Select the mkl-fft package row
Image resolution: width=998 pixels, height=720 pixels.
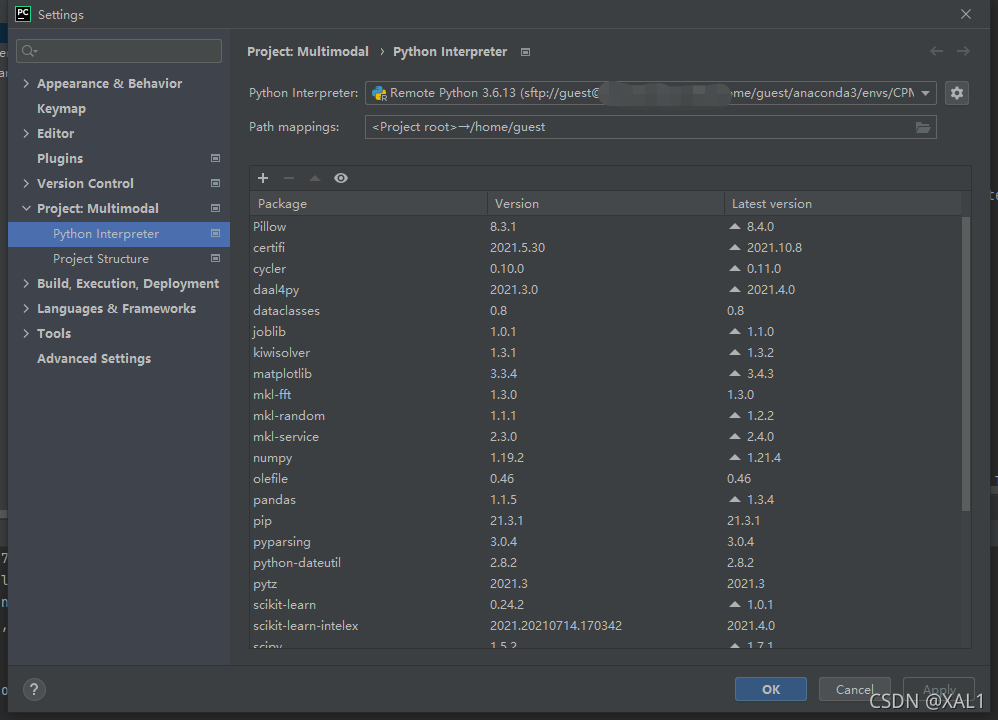click(x=605, y=395)
